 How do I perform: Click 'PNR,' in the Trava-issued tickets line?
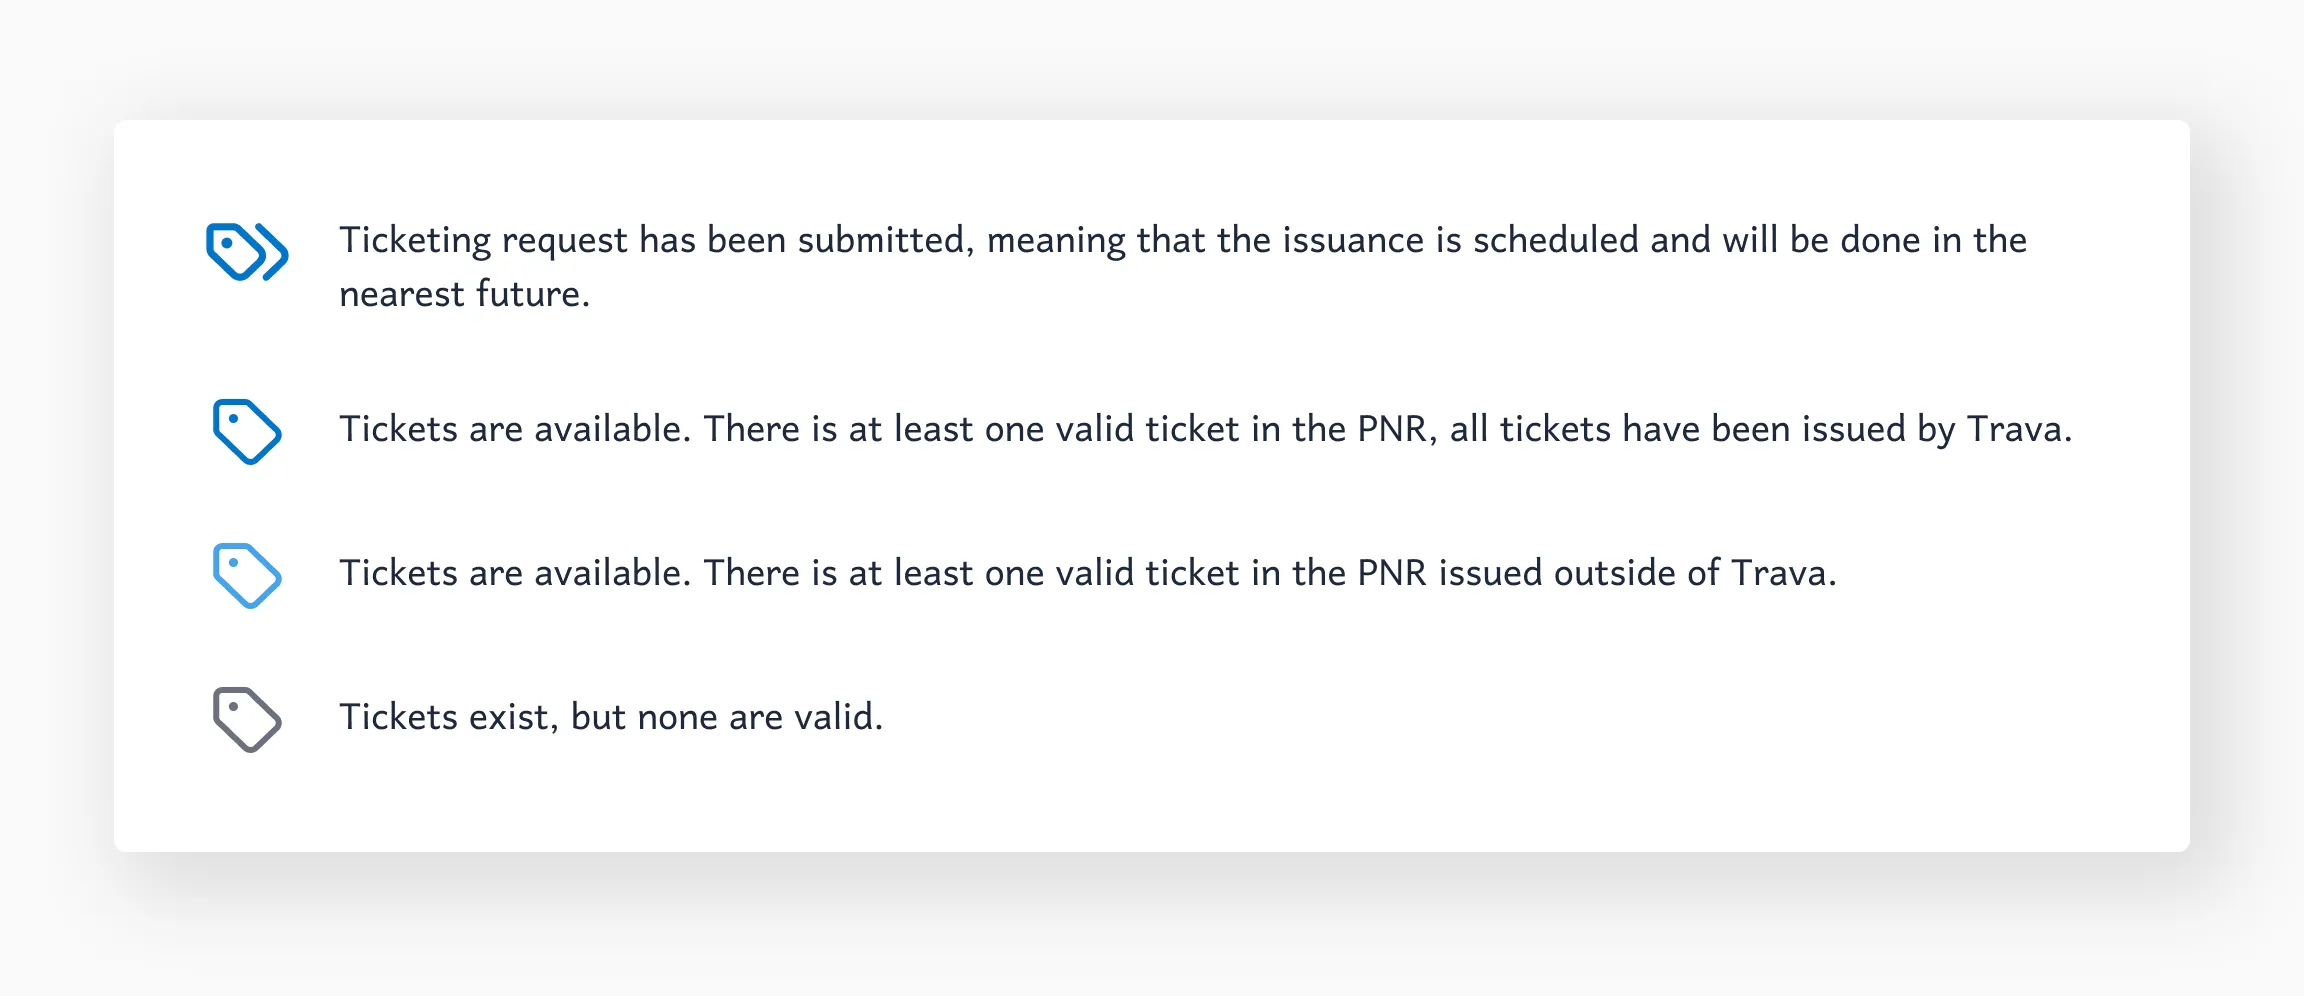coord(1397,430)
